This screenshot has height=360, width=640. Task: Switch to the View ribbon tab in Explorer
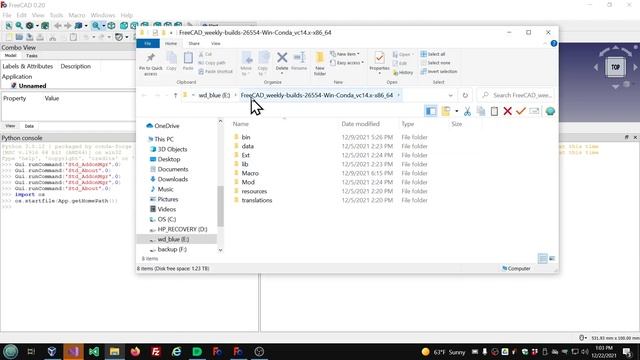coord(216,43)
